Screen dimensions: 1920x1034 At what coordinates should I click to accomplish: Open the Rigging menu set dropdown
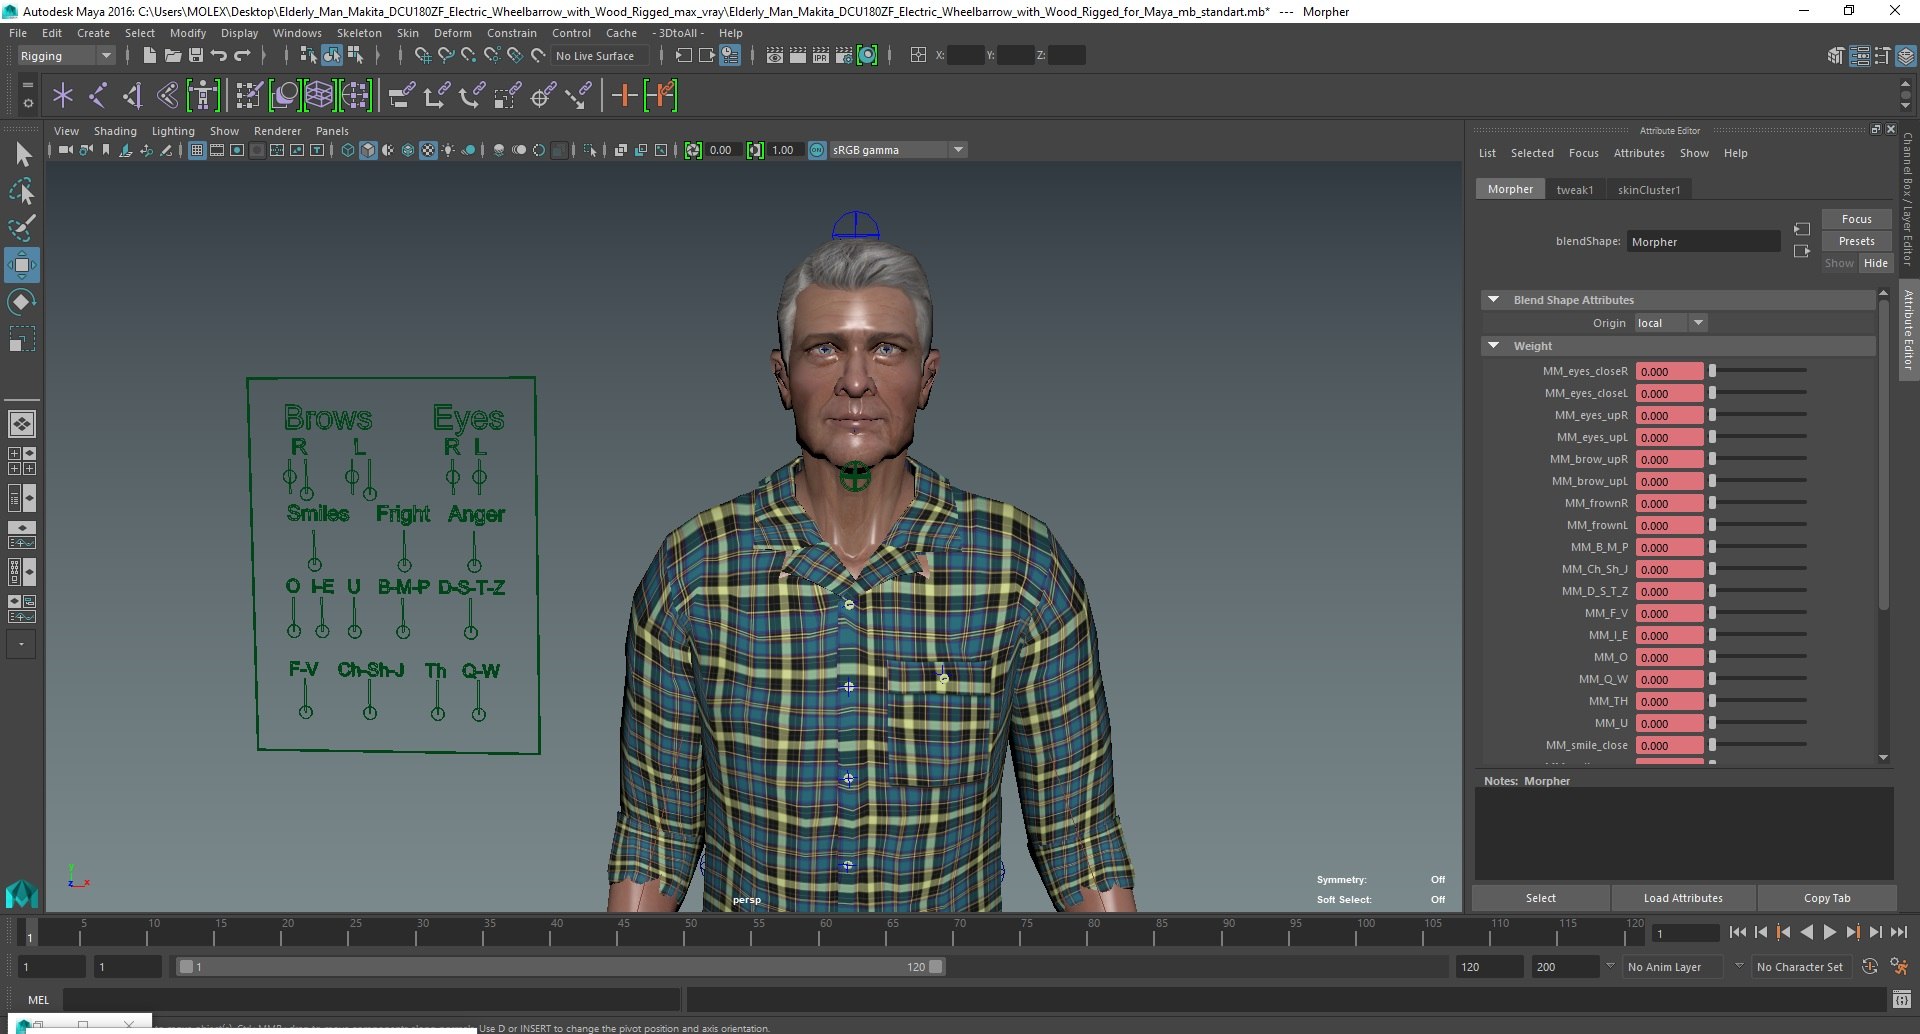(x=66, y=56)
